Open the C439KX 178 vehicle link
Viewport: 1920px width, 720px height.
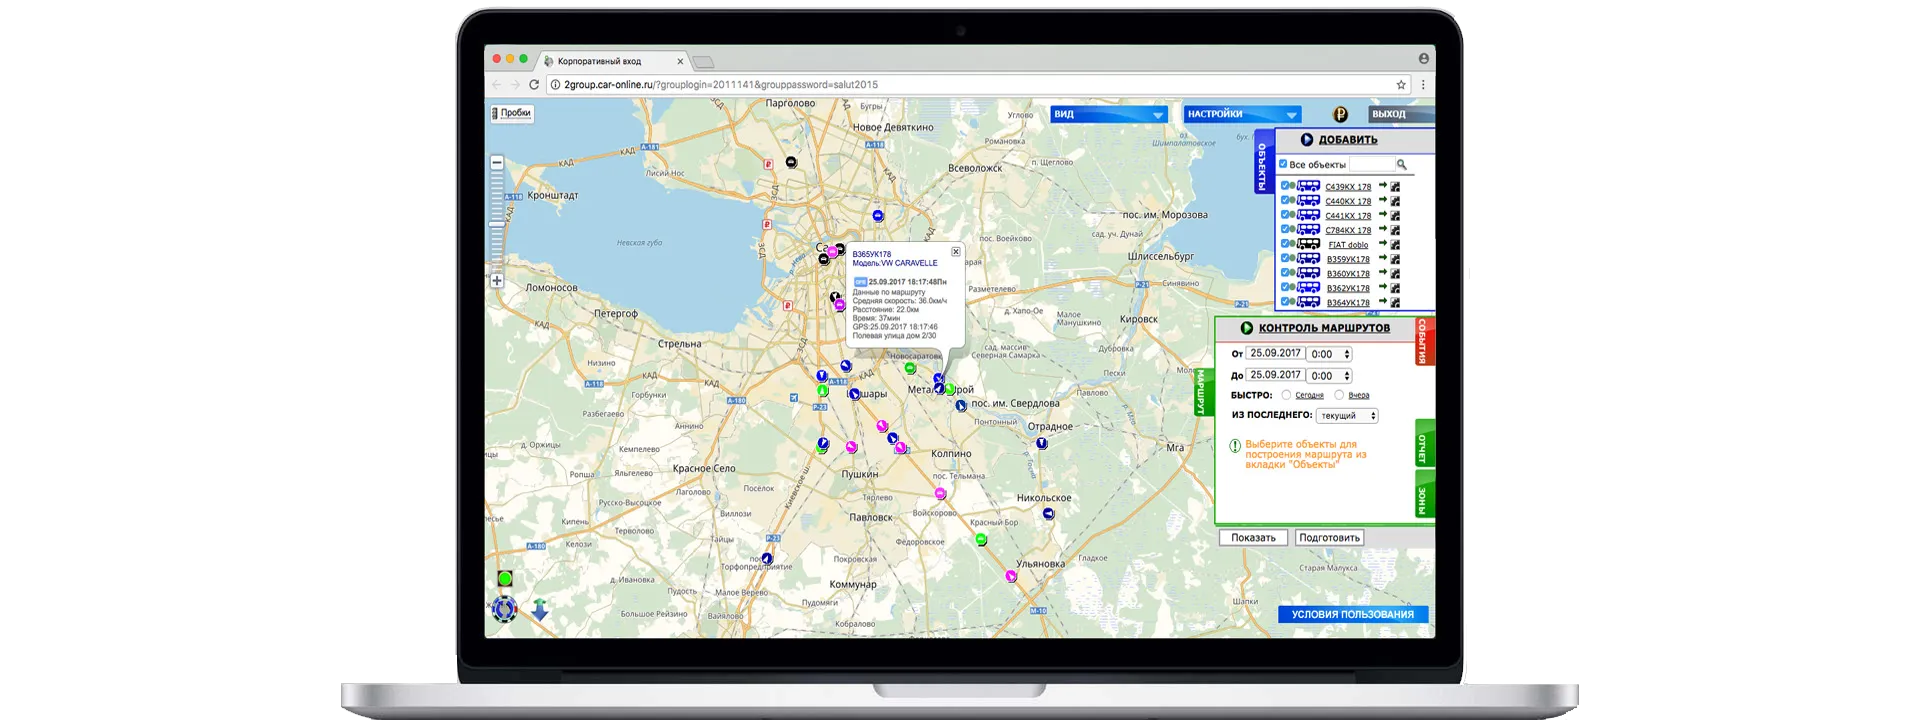(x=1348, y=187)
